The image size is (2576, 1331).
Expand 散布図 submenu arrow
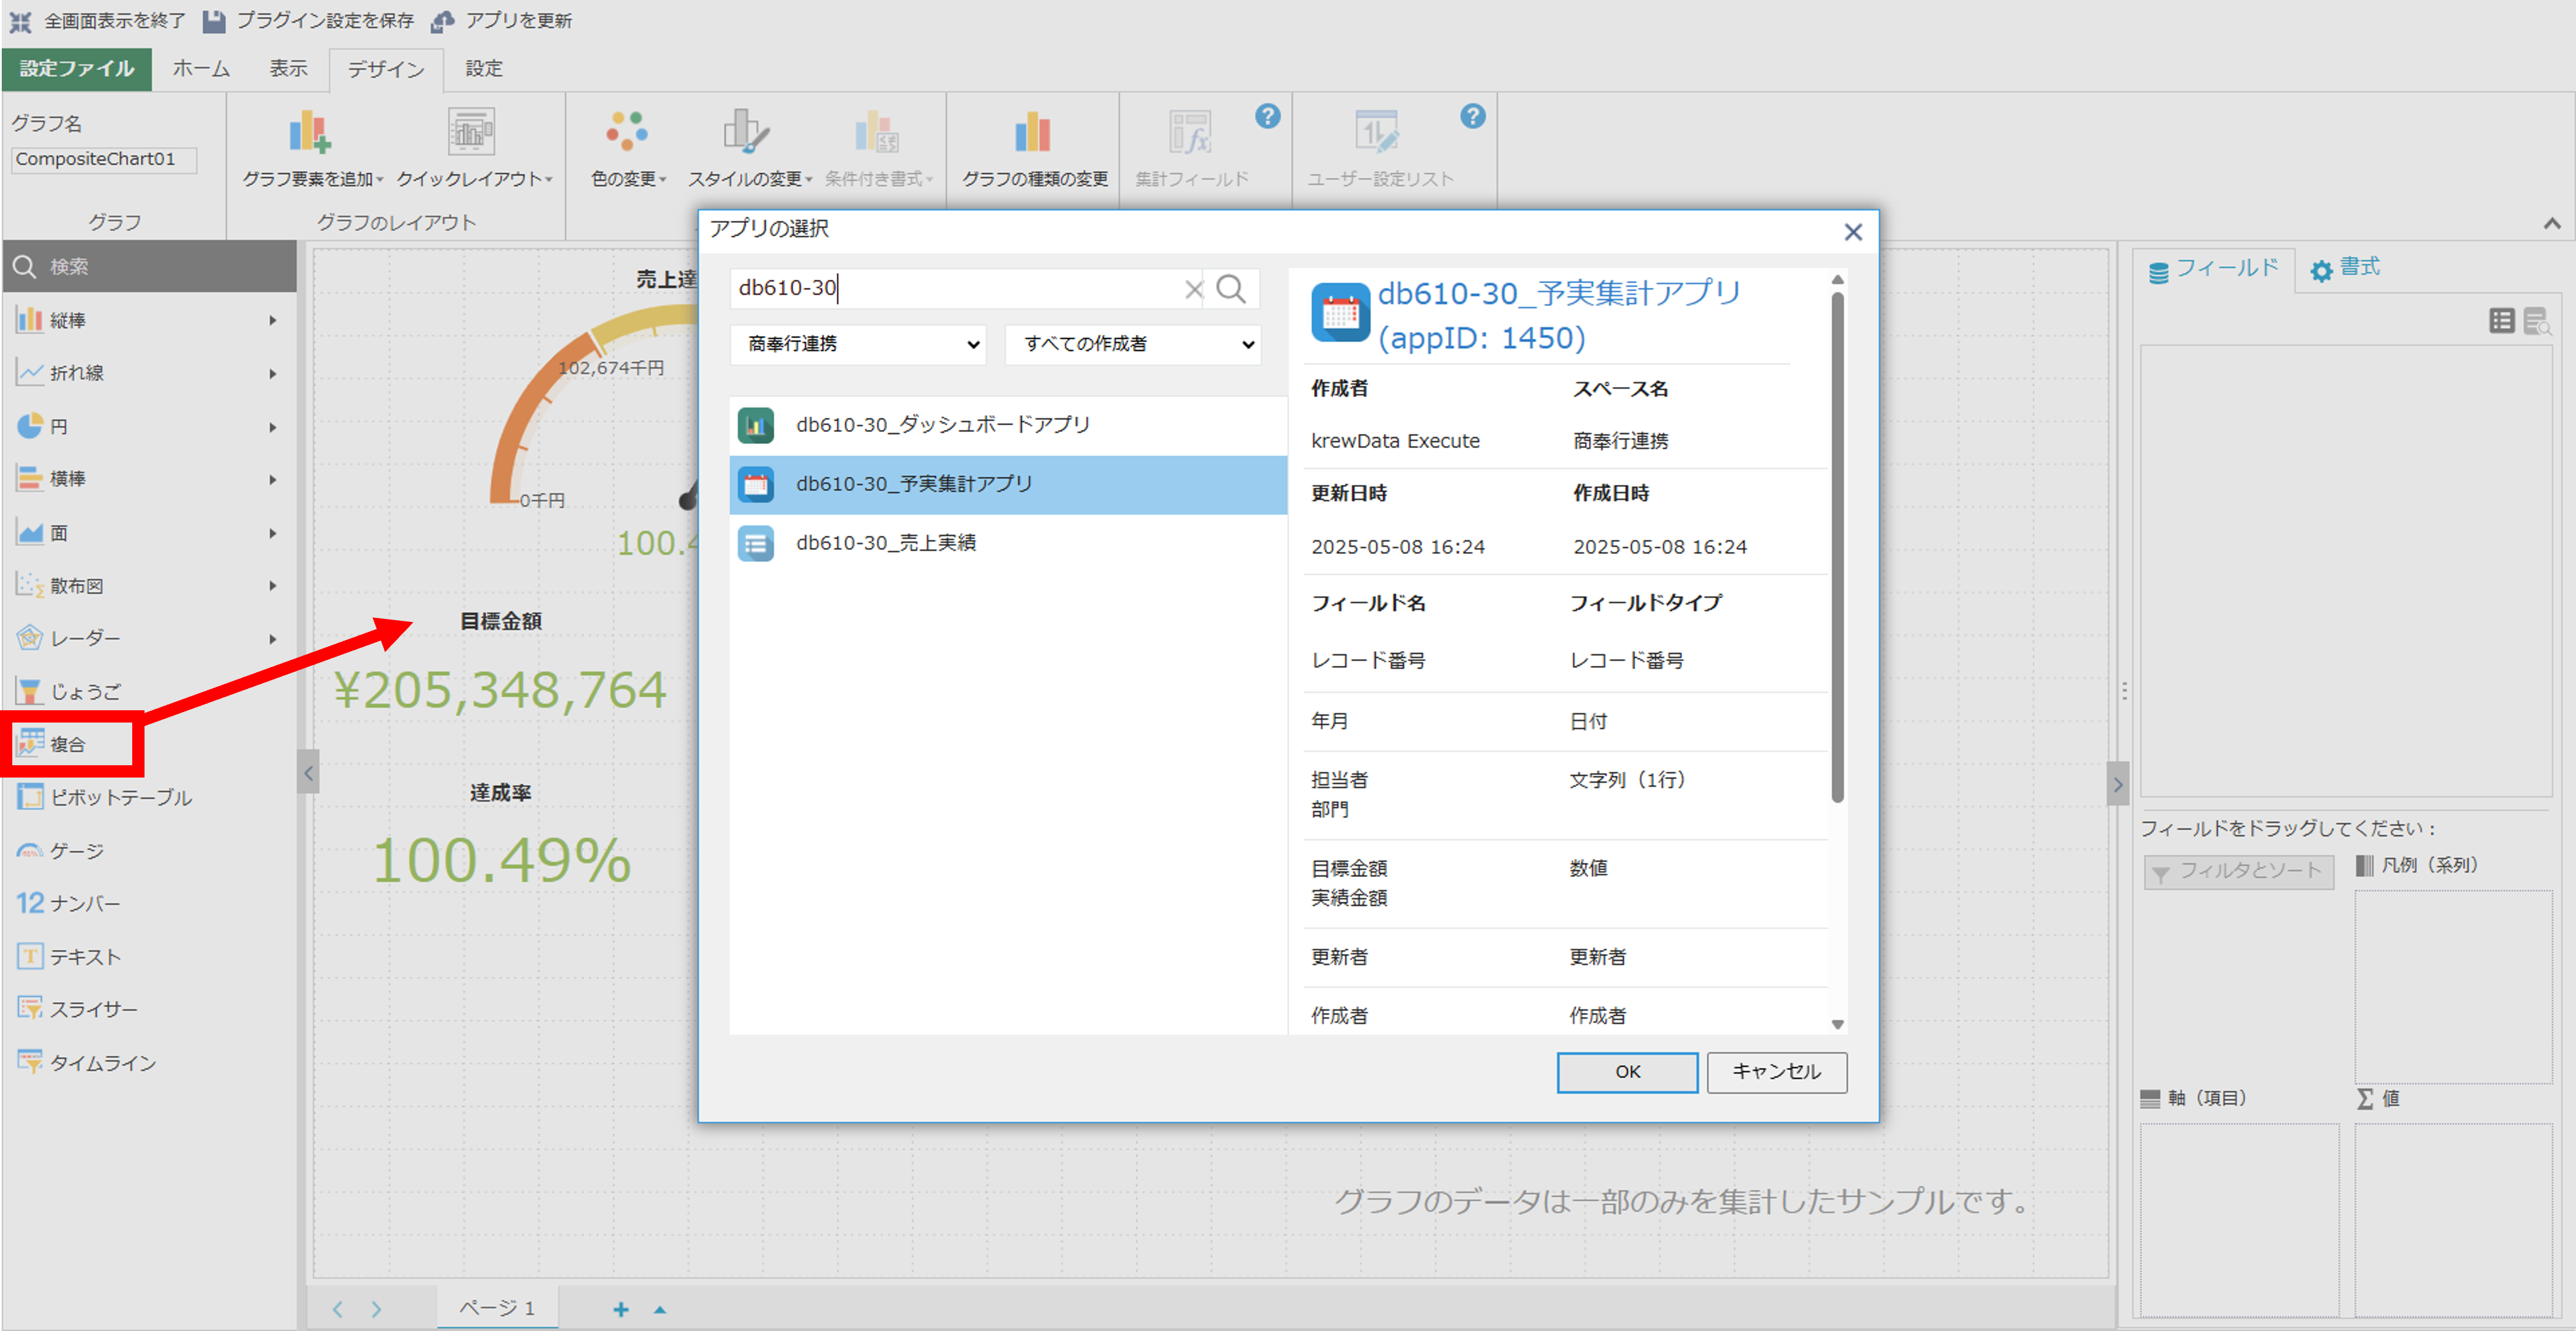point(272,585)
